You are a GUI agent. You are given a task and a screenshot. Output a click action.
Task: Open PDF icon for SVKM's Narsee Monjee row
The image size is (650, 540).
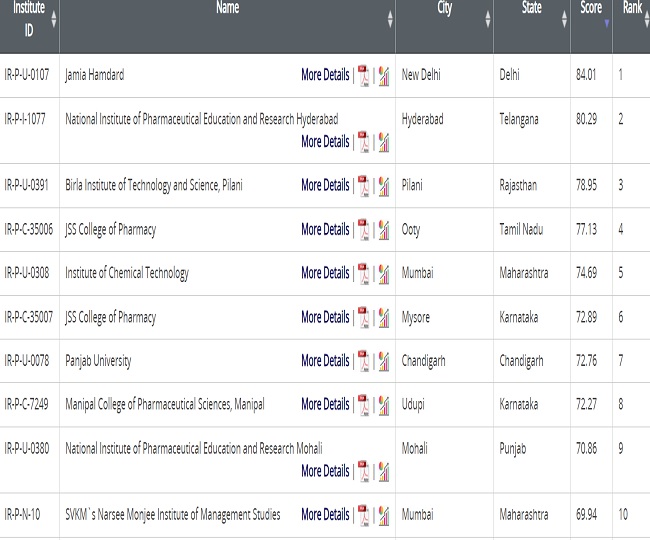[x=365, y=515]
